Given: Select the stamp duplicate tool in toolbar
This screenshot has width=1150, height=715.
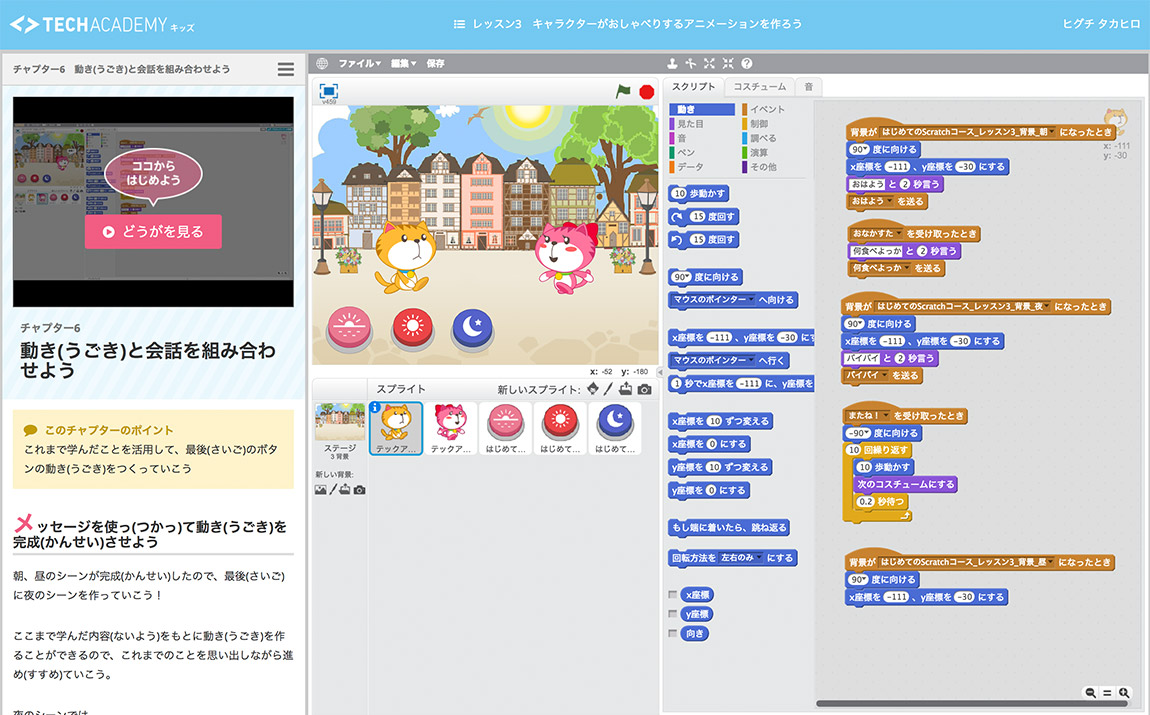Looking at the screenshot, I should 672,63.
